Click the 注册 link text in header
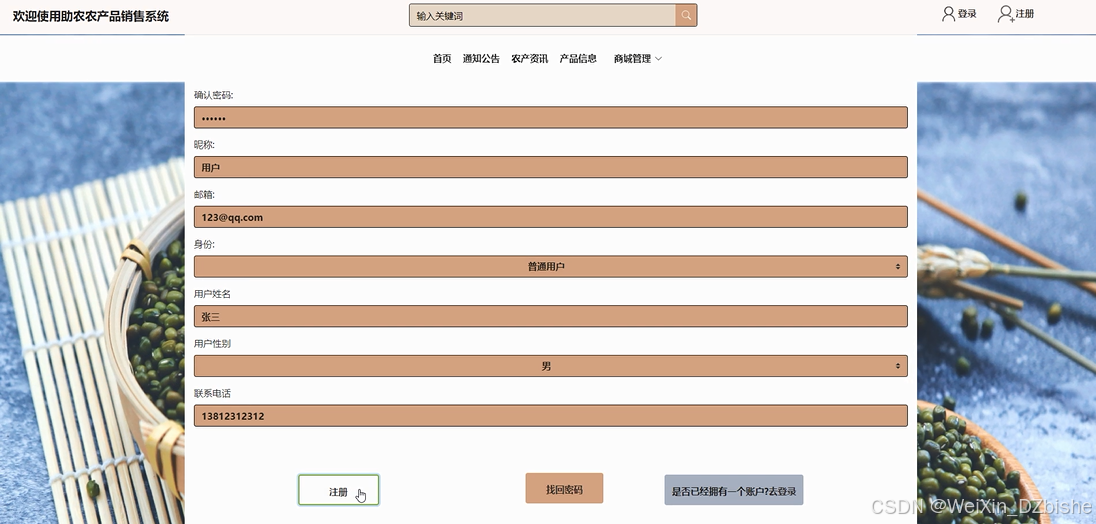This screenshot has height=524, width=1096. [1025, 14]
